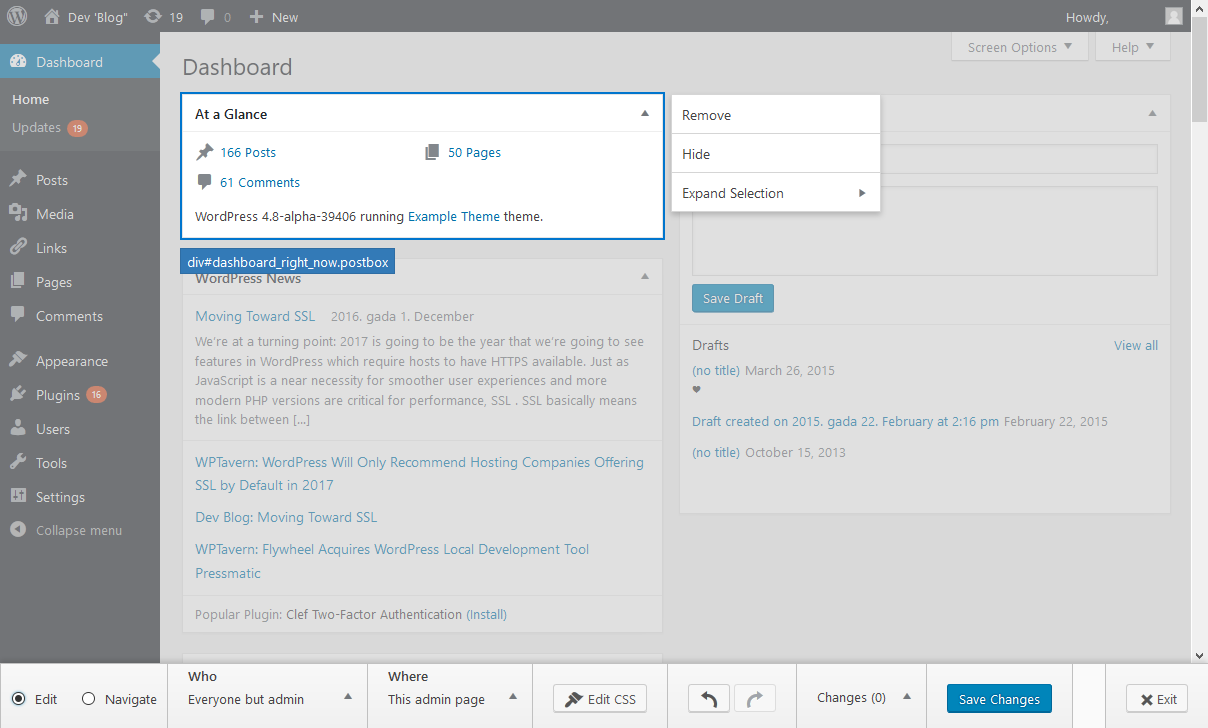Click the Comments icon in sidebar
Viewport: 1208px width, 728px height.
(18, 315)
